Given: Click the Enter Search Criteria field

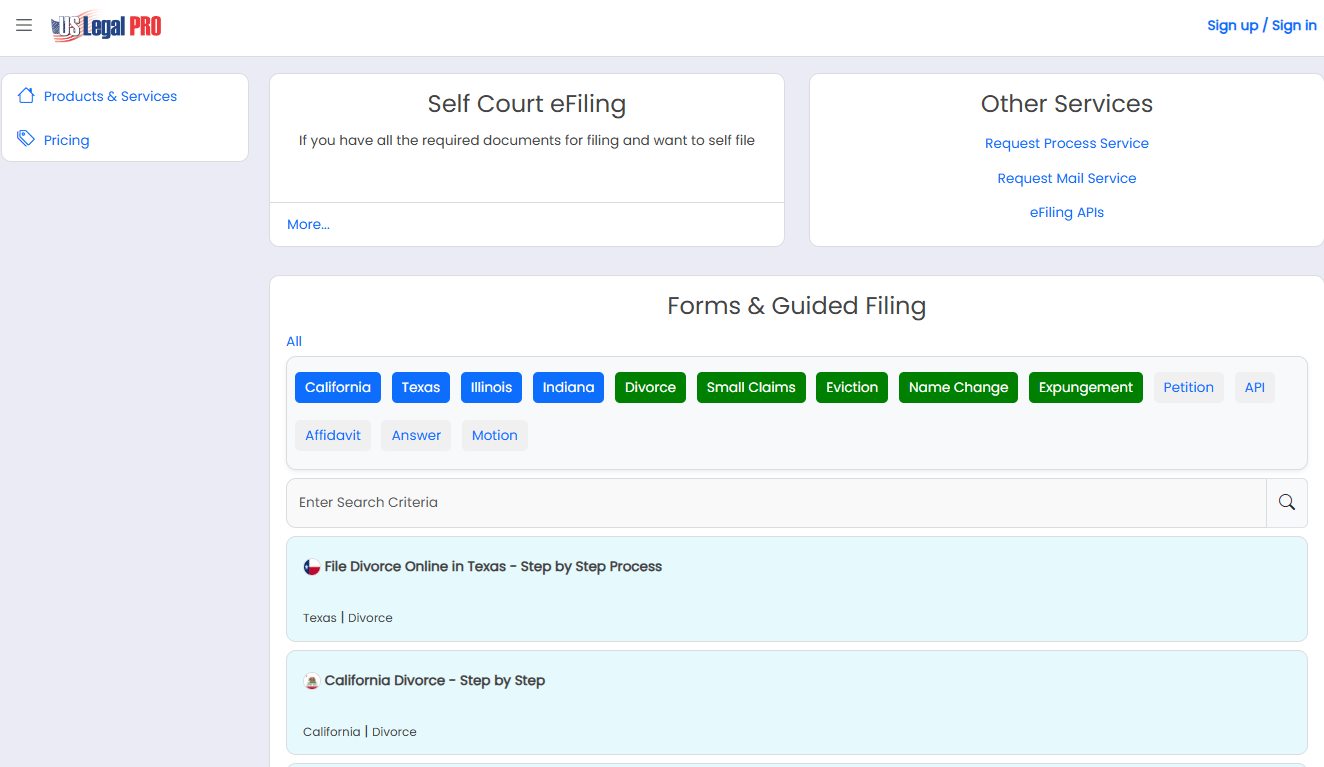Looking at the screenshot, I should click(x=776, y=503).
